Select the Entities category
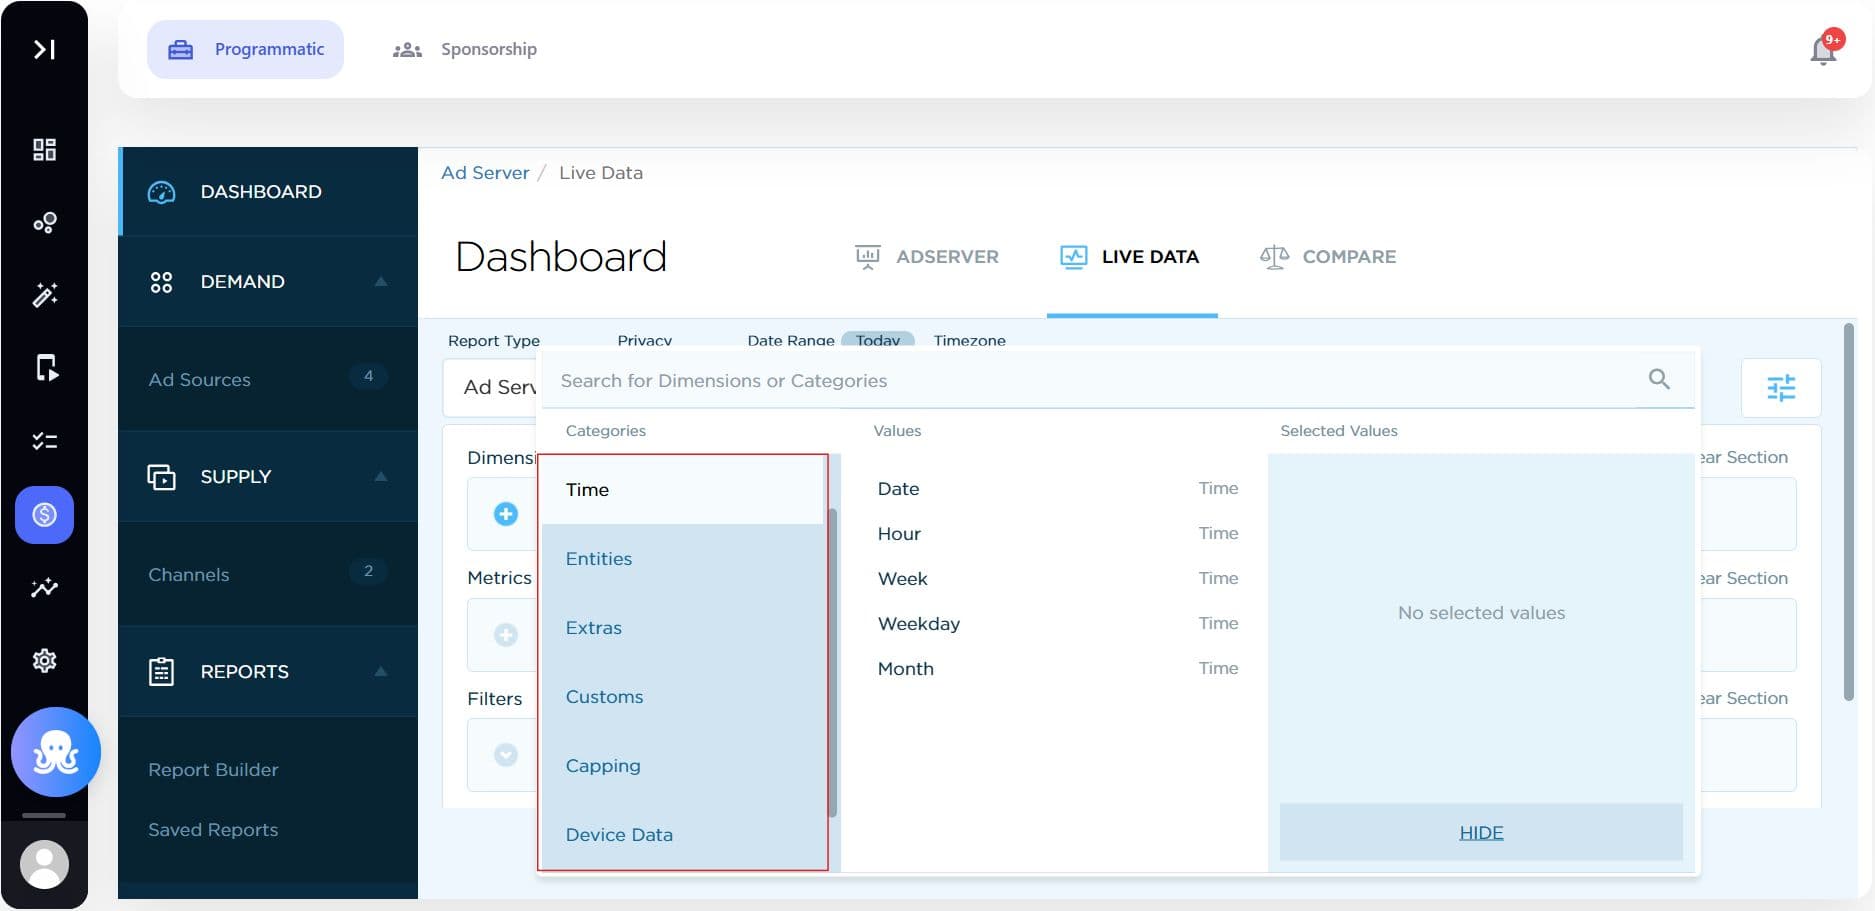This screenshot has height=911, width=1875. tap(682, 559)
